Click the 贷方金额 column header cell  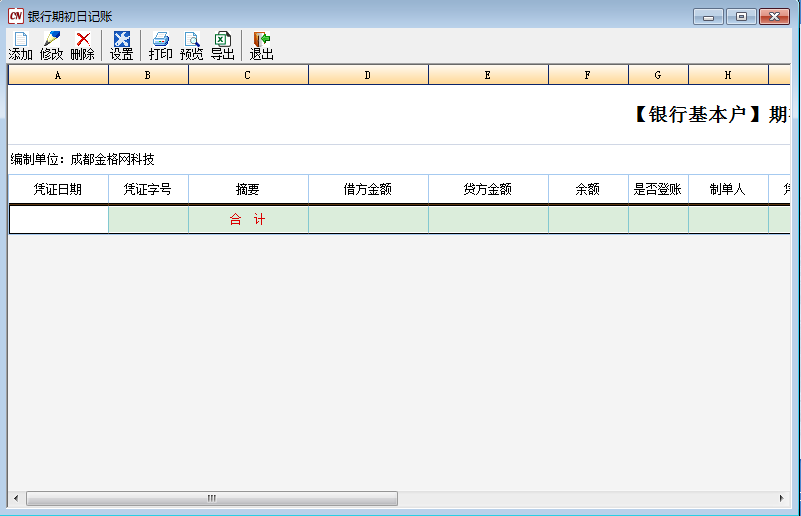(488, 189)
